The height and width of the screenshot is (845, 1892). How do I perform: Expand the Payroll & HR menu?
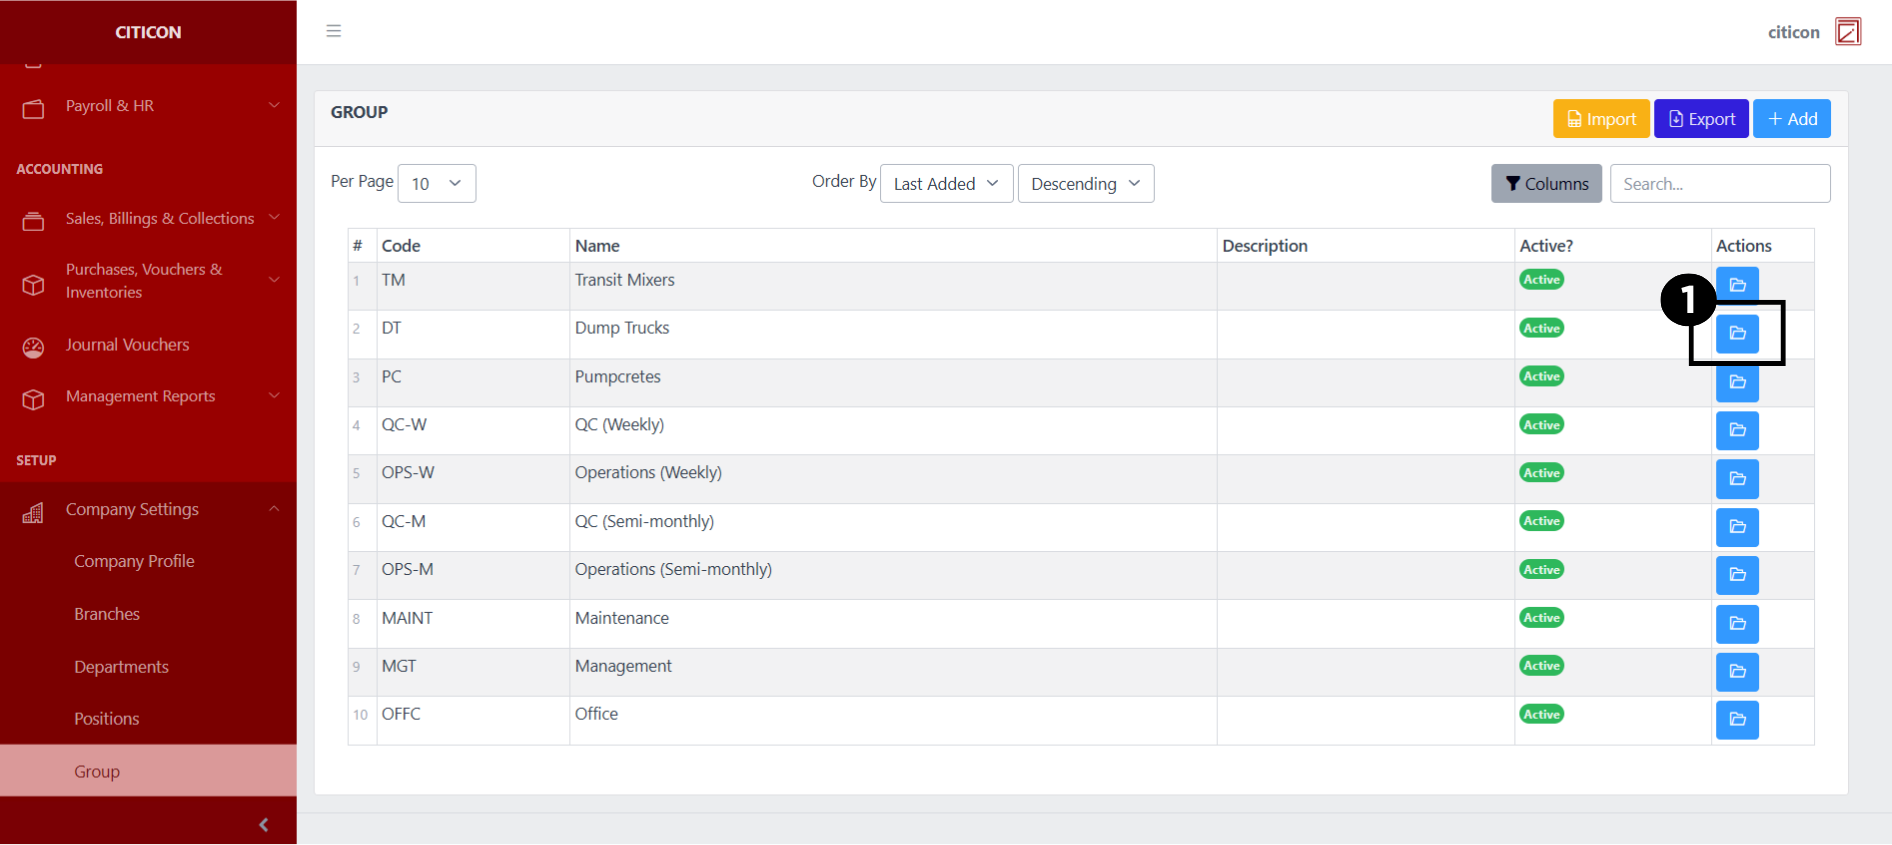tap(148, 106)
